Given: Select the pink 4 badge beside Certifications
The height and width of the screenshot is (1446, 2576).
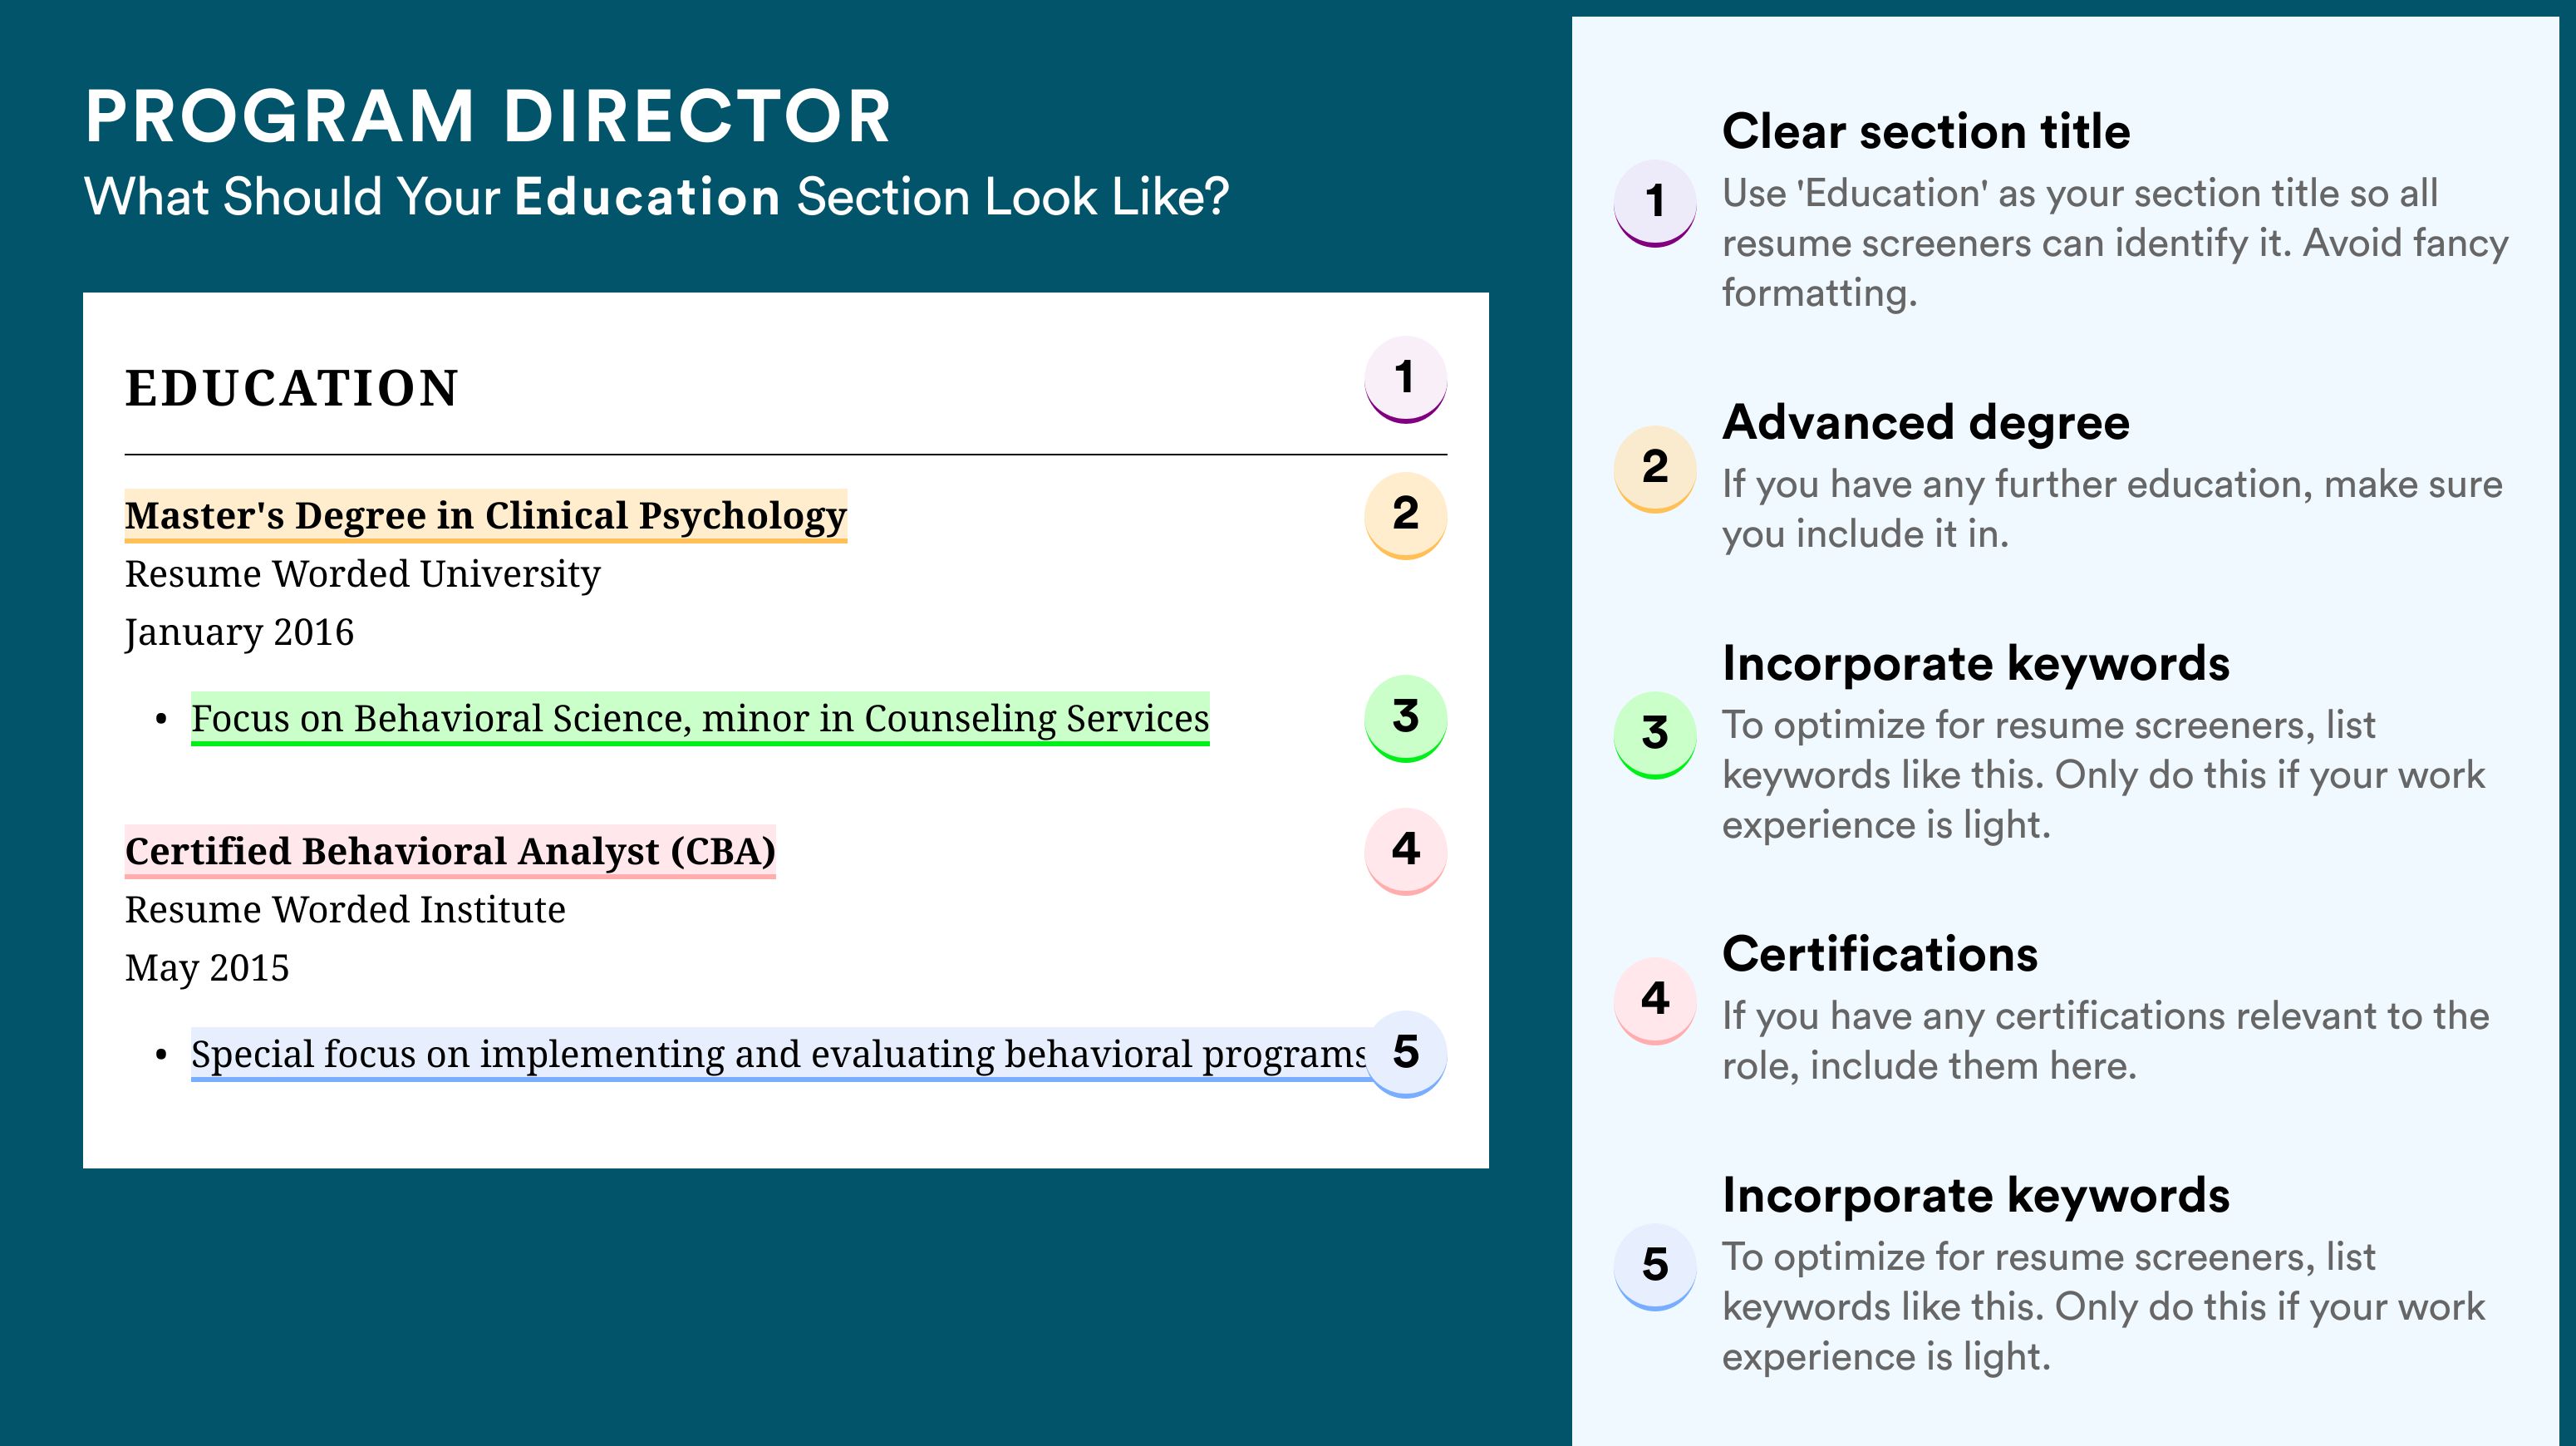Looking at the screenshot, I should 1655,1001.
